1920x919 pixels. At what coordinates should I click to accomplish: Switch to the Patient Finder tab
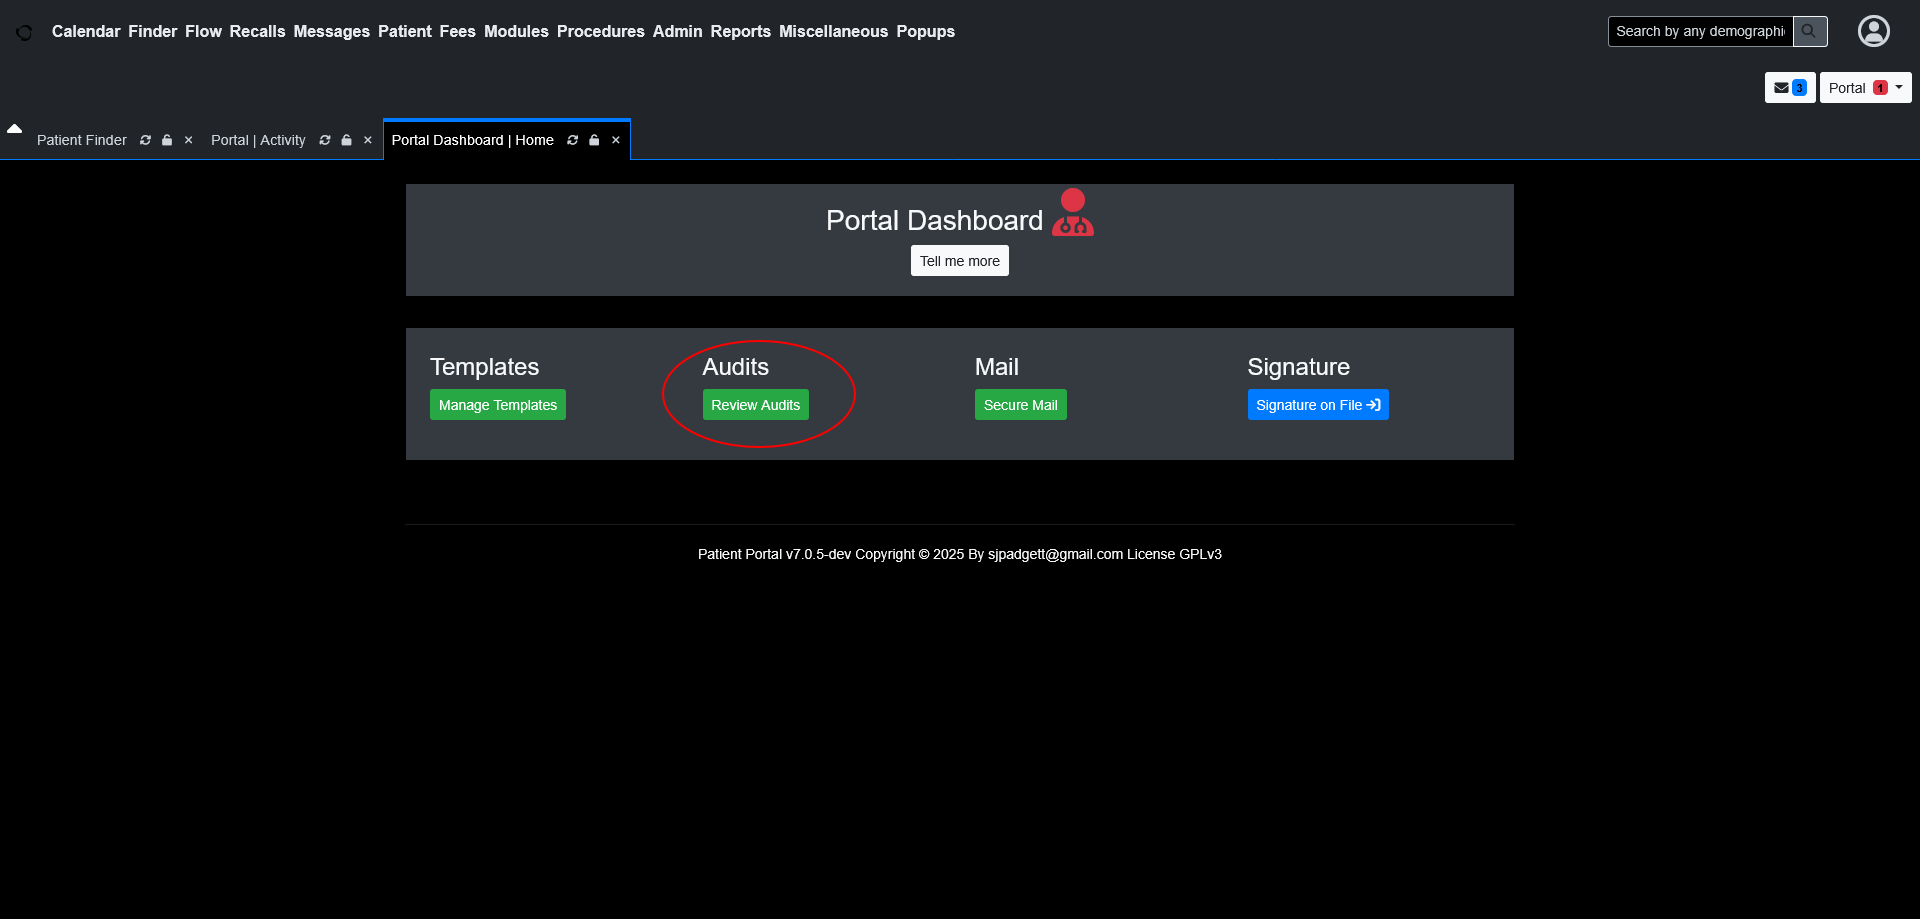[82, 140]
